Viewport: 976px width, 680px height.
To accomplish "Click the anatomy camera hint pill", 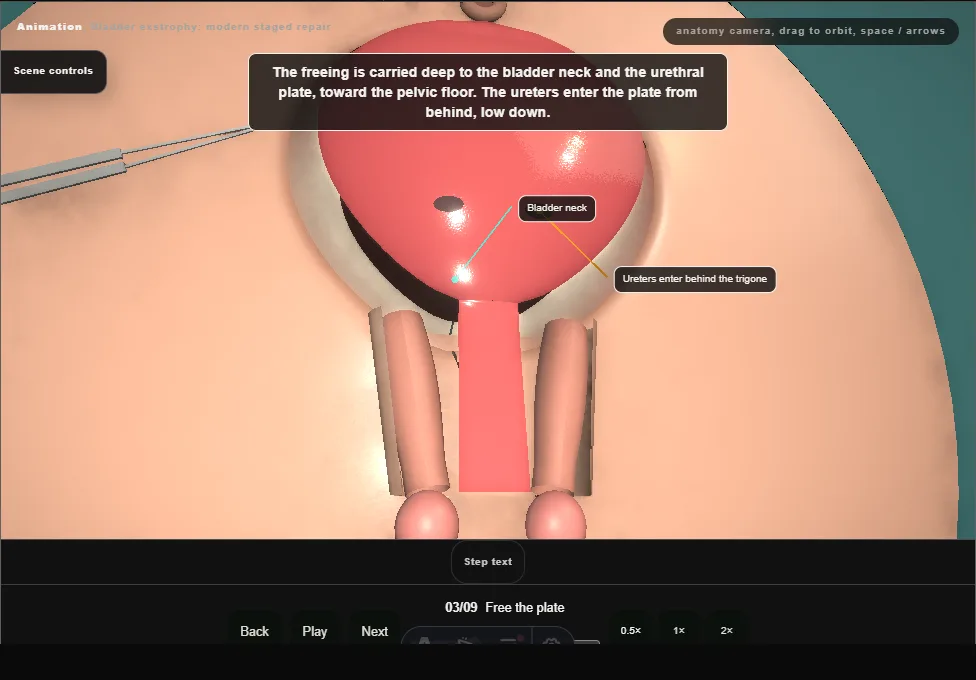I will point(810,31).
